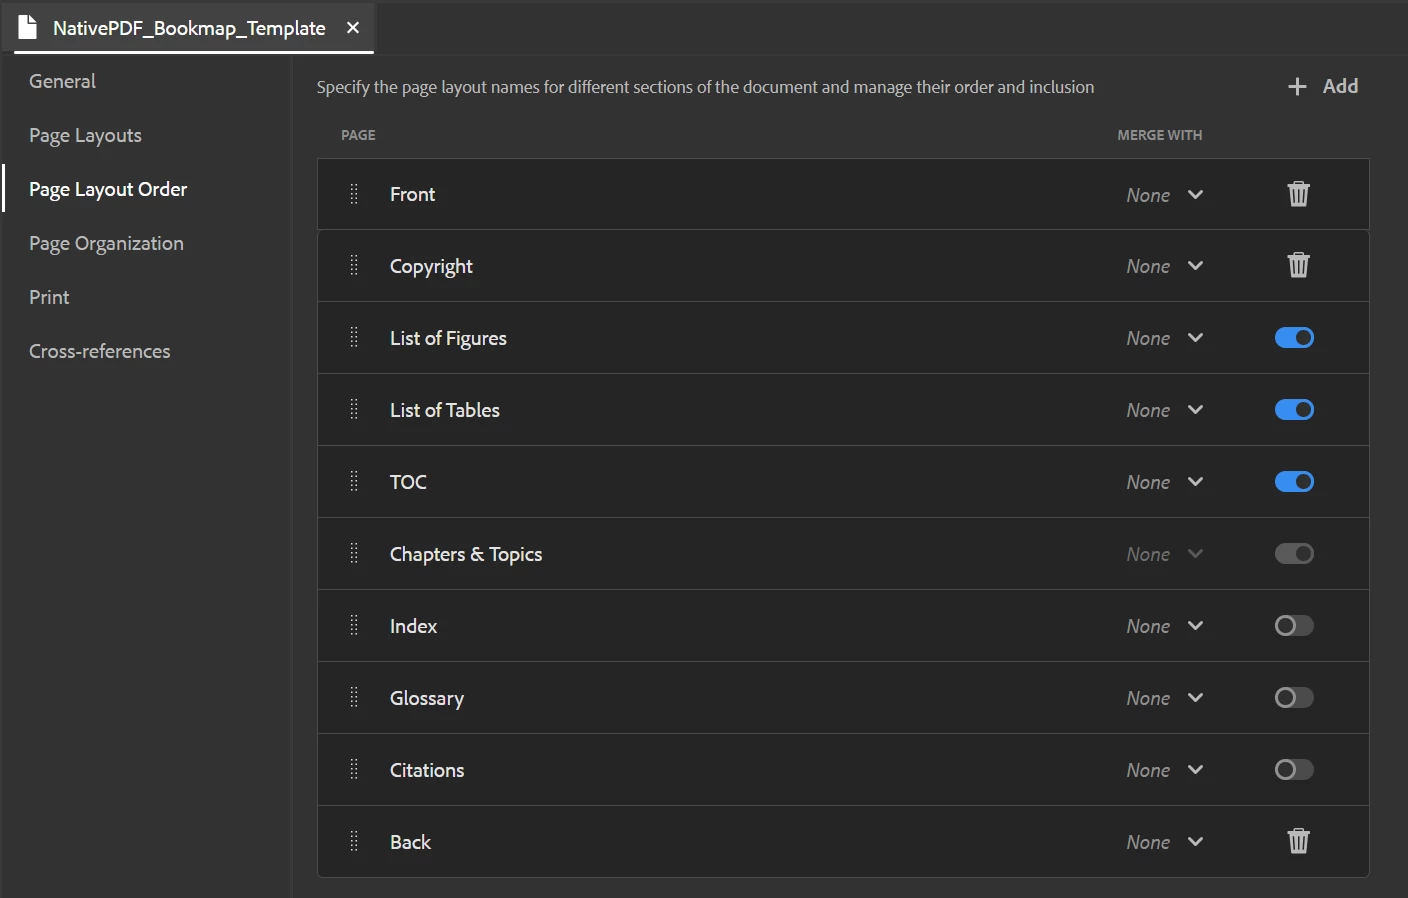The width and height of the screenshot is (1408, 898).
Task: Delete the Back page layout row
Action: (x=1298, y=841)
